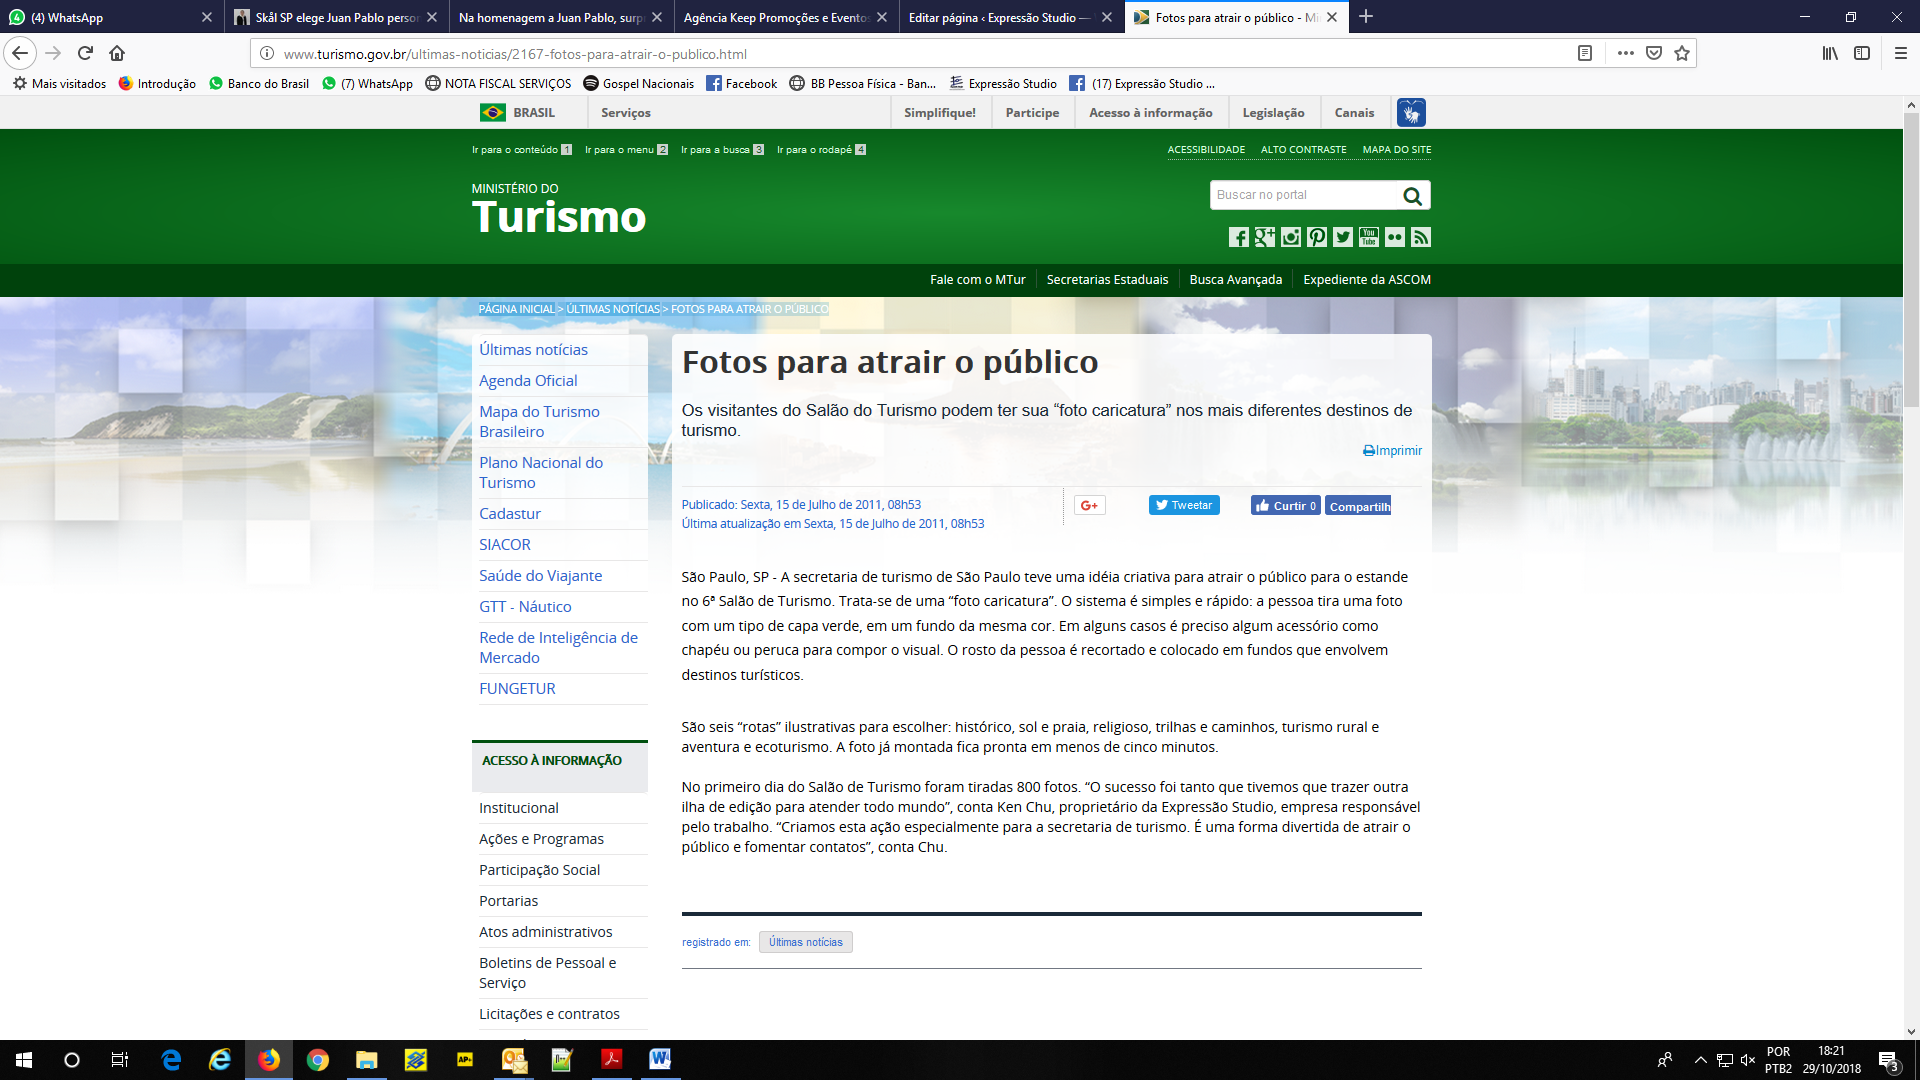The width and height of the screenshot is (1920, 1080).
Task: Share on Facebook with Compartilhar
Action: point(1358,506)
